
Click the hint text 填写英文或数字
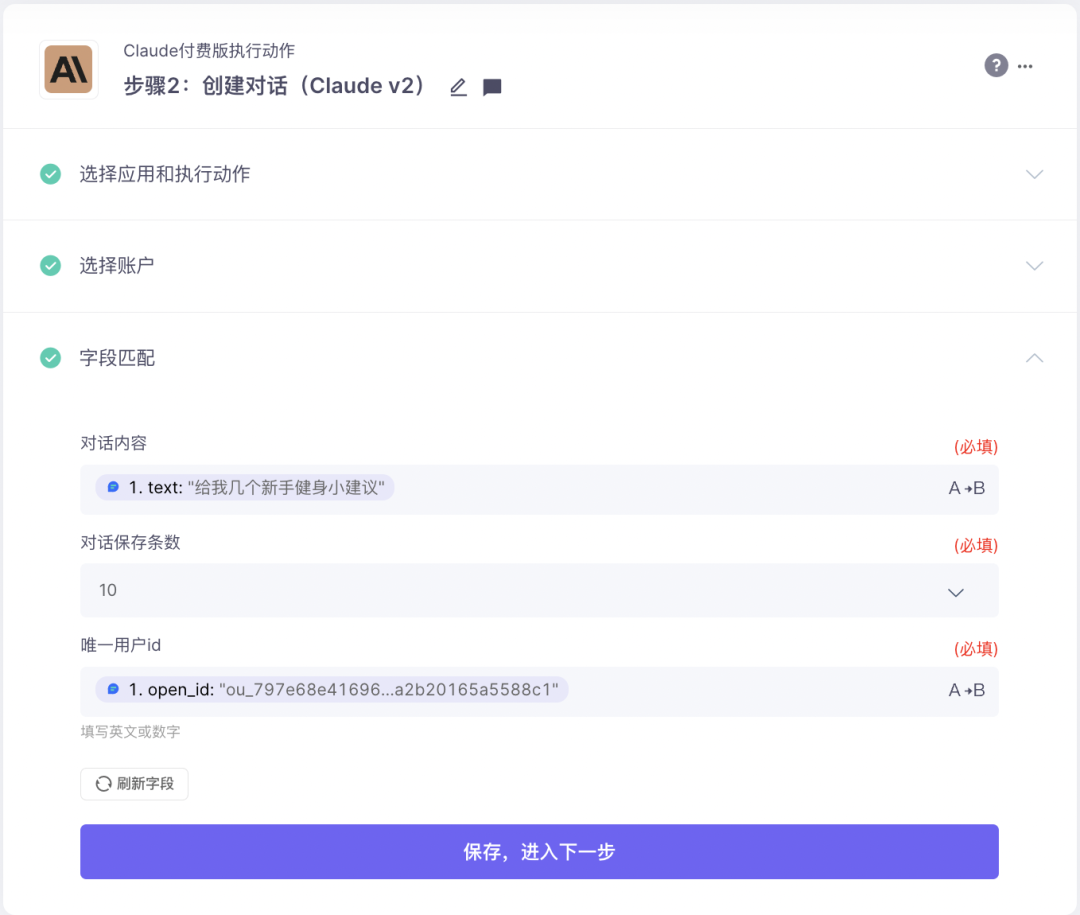130,732
